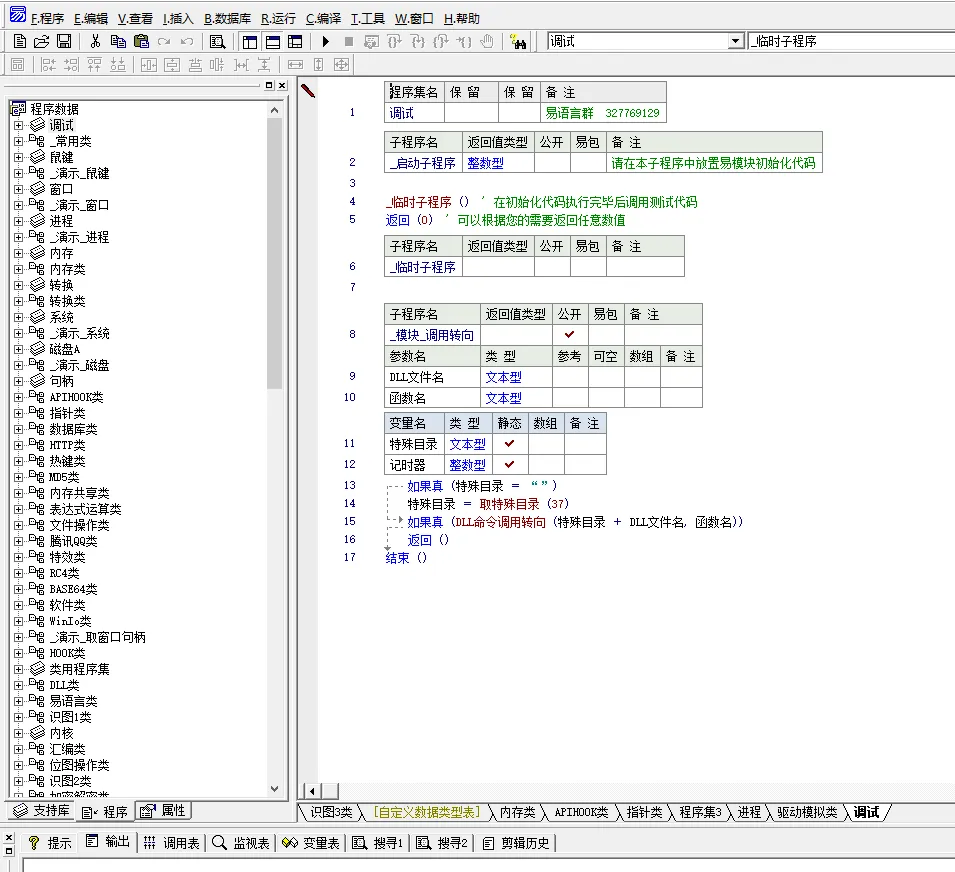The image size is (955, 872).
Task: Click the New file toolbar icon
Action: [x=19, y=41]
